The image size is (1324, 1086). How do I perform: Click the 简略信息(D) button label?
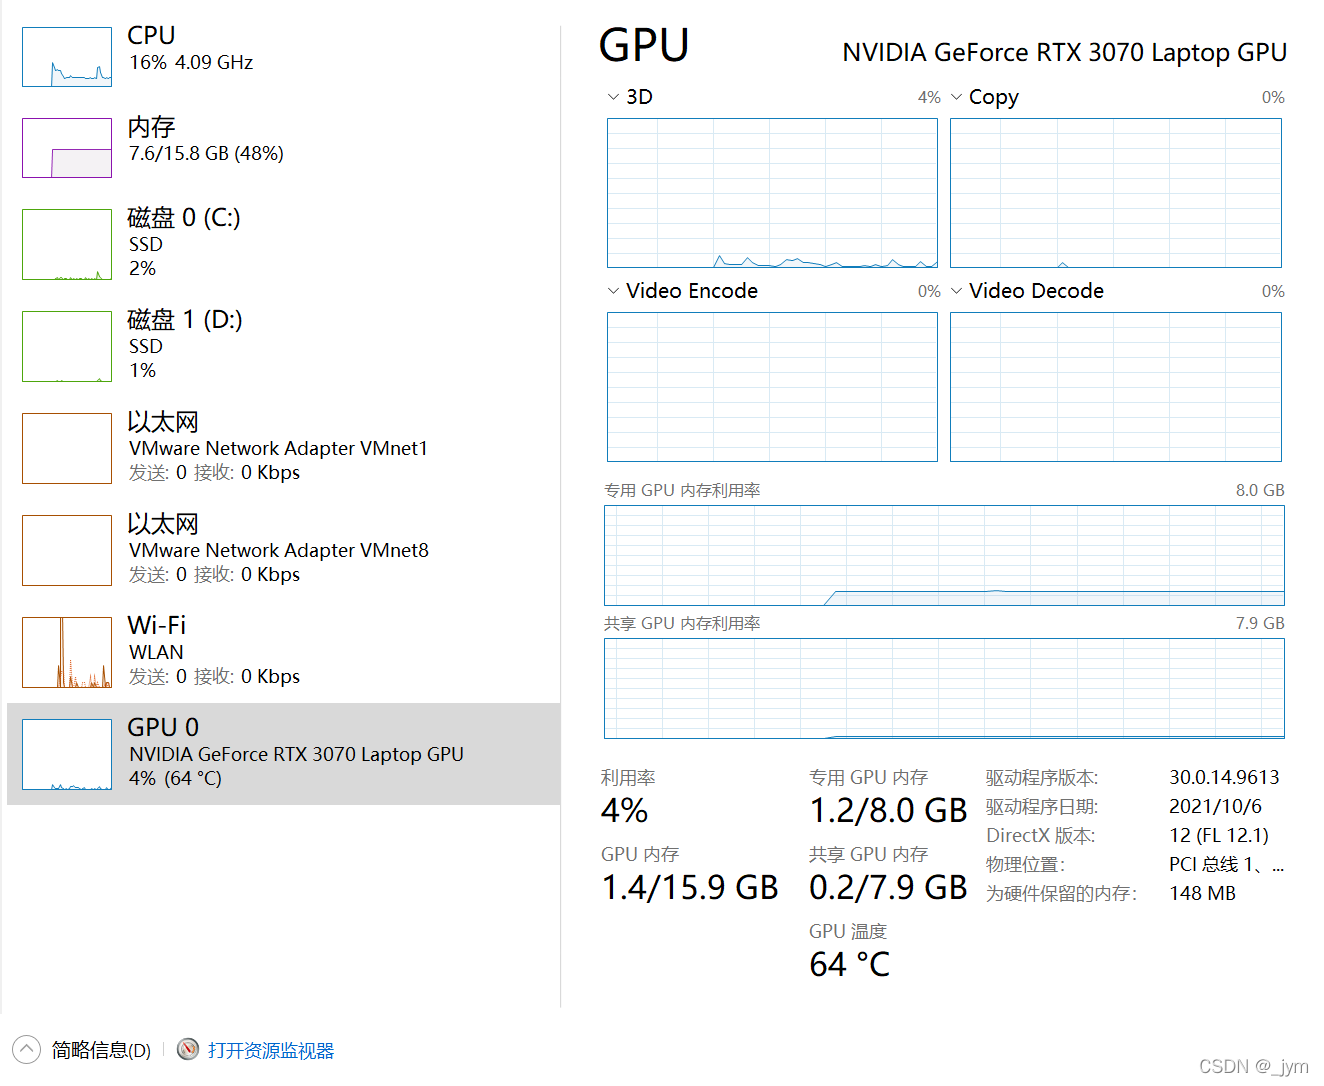click(101, 1050)
